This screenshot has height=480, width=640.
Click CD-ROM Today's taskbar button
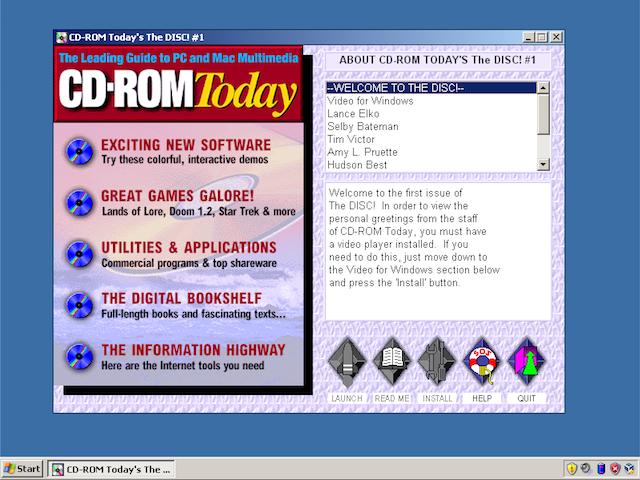pyautogui.click(x=111, y=469)
